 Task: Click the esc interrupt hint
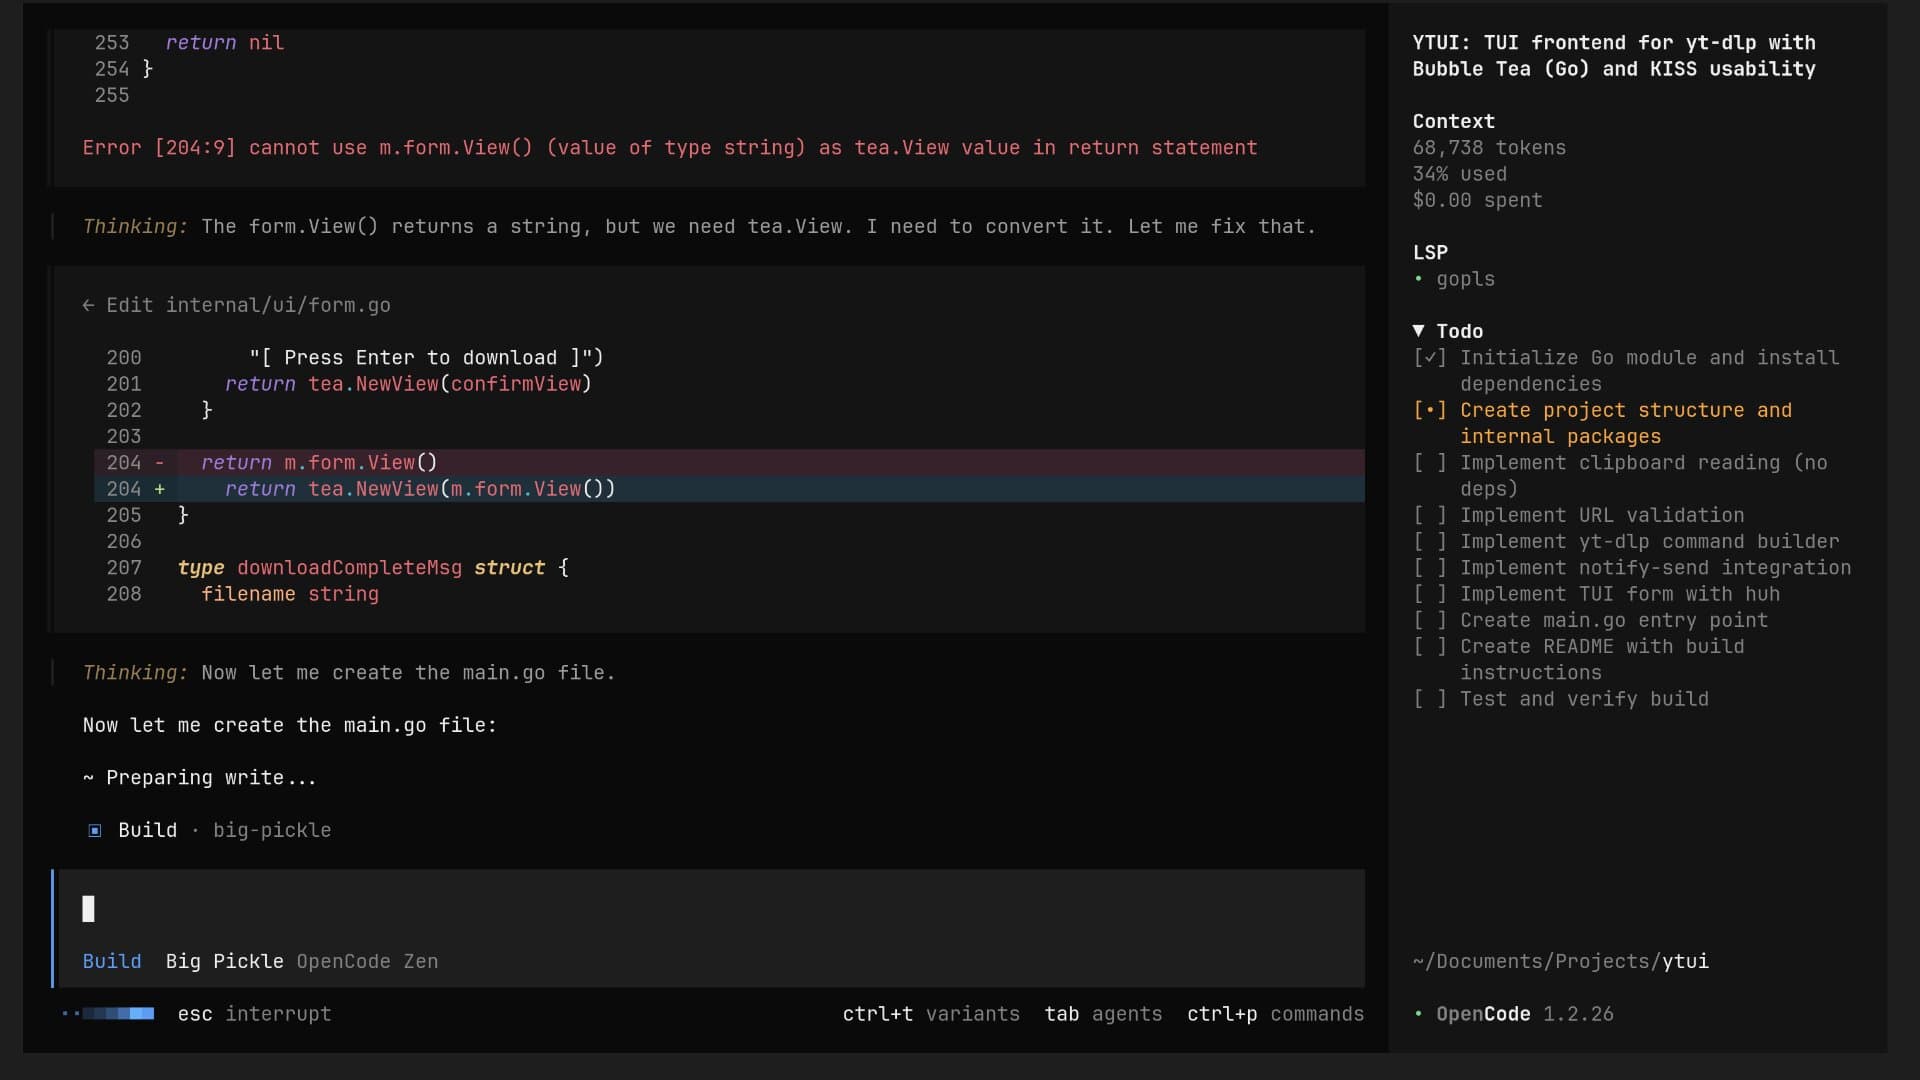pos(254,1014)
